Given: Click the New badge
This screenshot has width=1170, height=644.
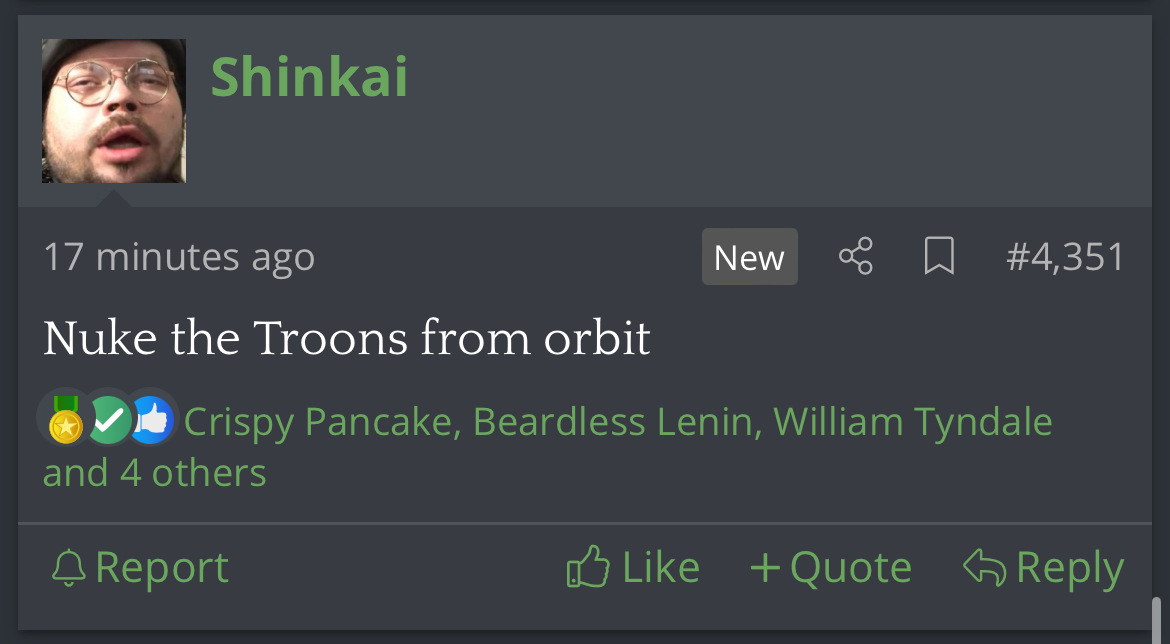Looking at the screenshot, I should (x=749, y=257).
